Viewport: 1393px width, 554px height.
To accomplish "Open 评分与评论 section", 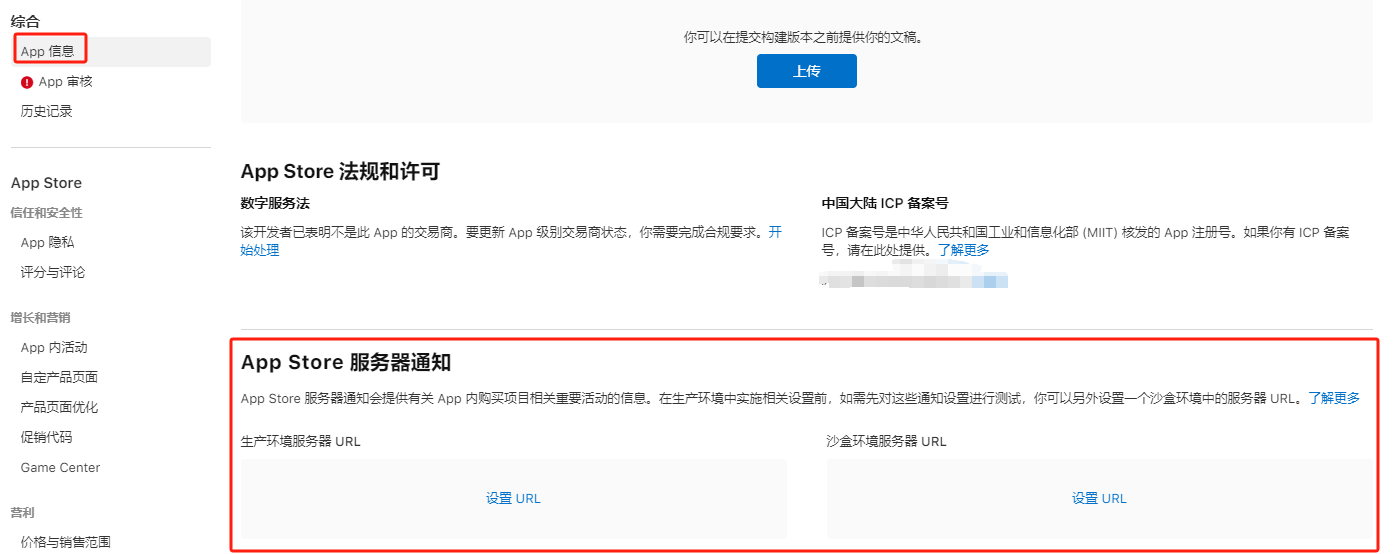I will [53, 272].
